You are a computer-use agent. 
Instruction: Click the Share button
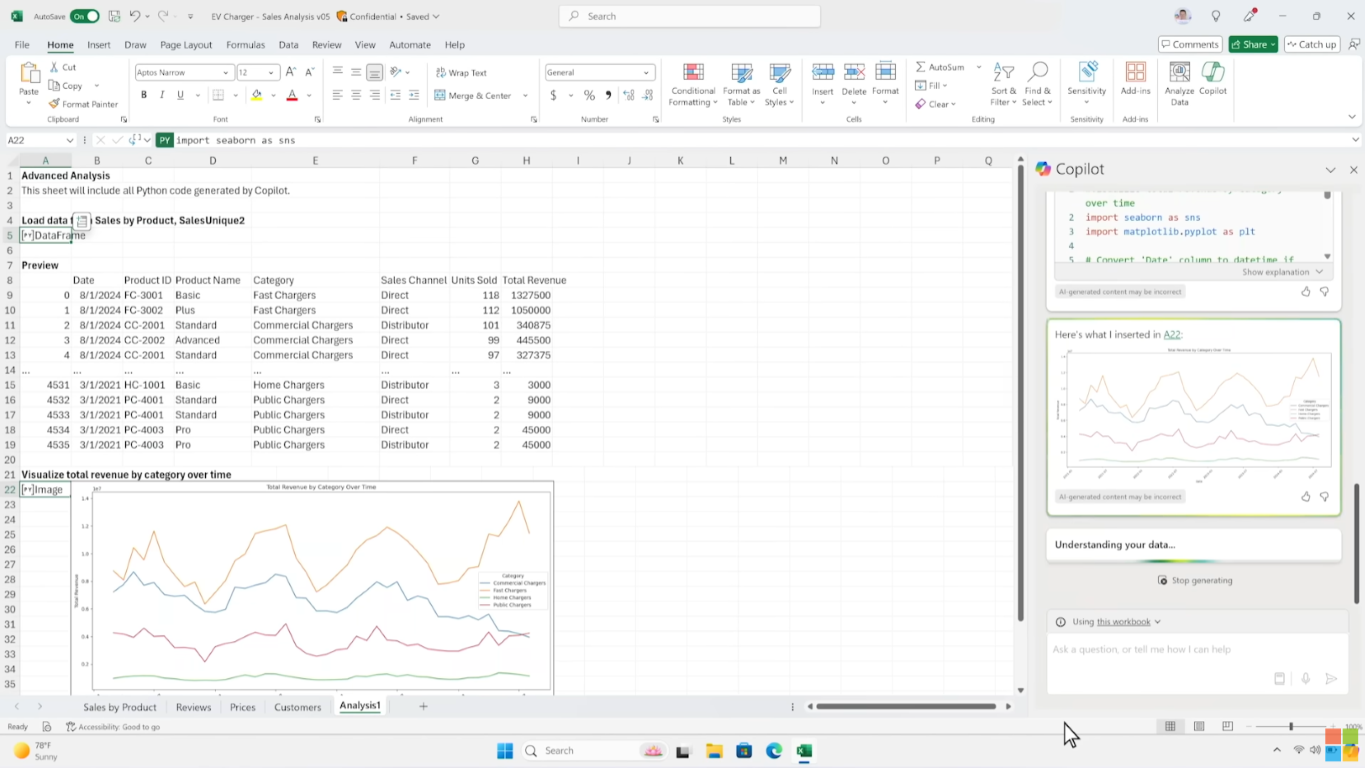1251,44
